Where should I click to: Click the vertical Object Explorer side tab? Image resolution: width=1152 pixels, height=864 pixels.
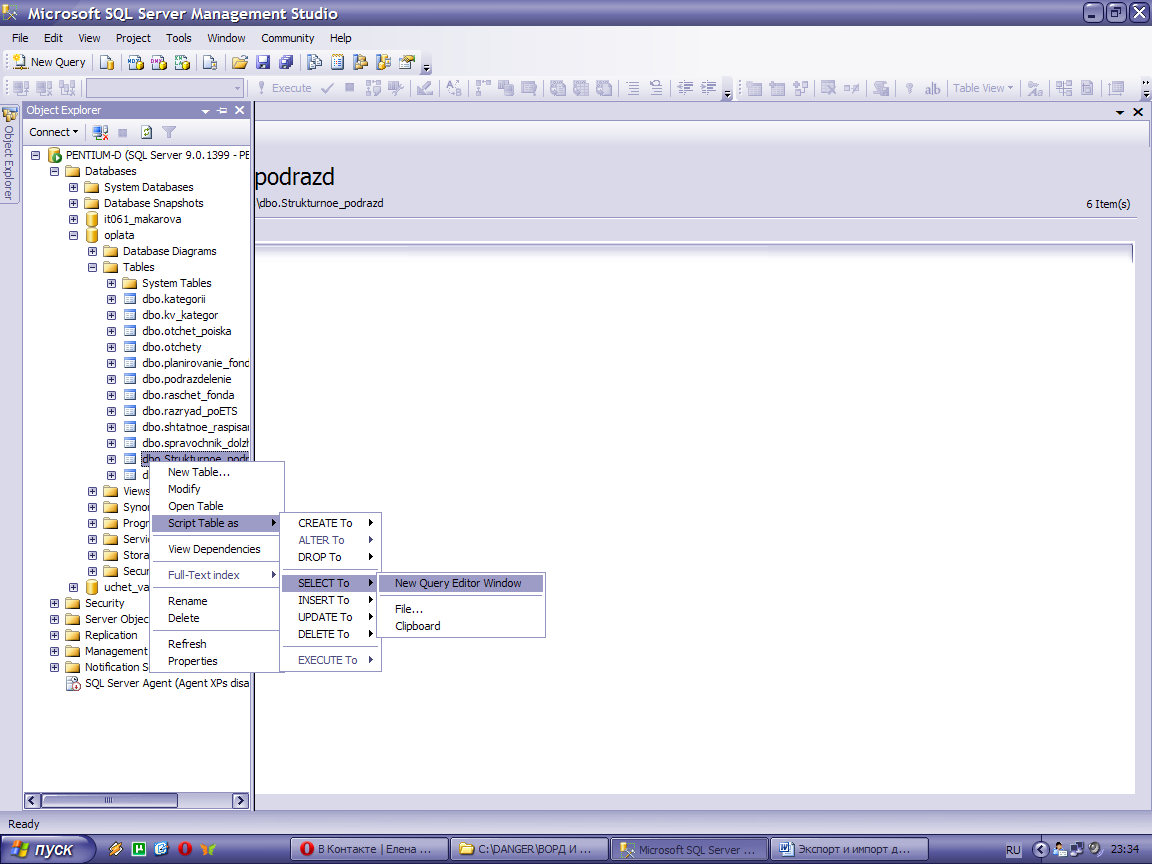pos(9,154)
